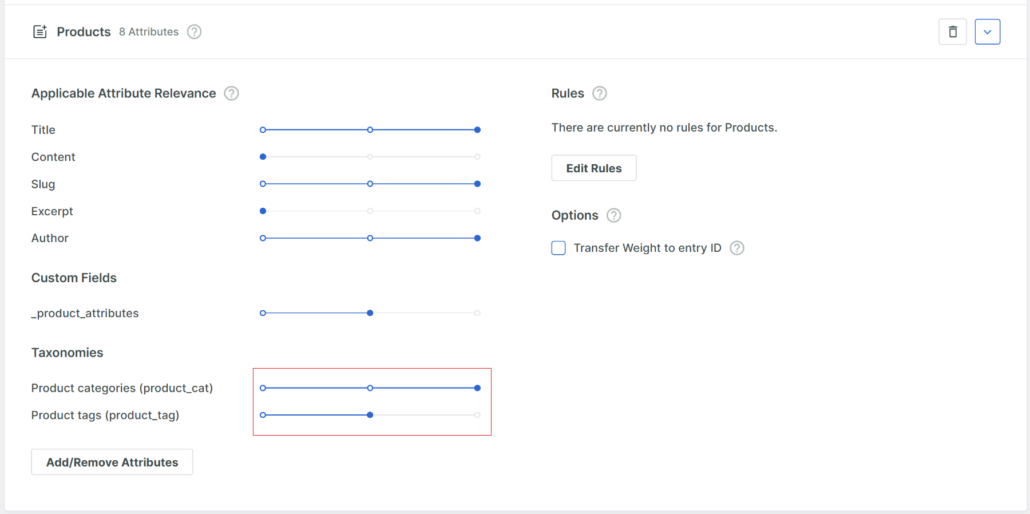Click Add/Remove Attributes button
The height and width of the screenshot is (514, 1030).
112,462
